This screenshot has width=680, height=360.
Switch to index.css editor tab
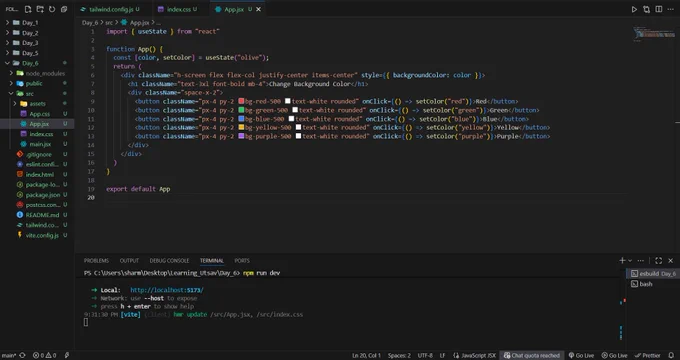[x=178, y=9]
